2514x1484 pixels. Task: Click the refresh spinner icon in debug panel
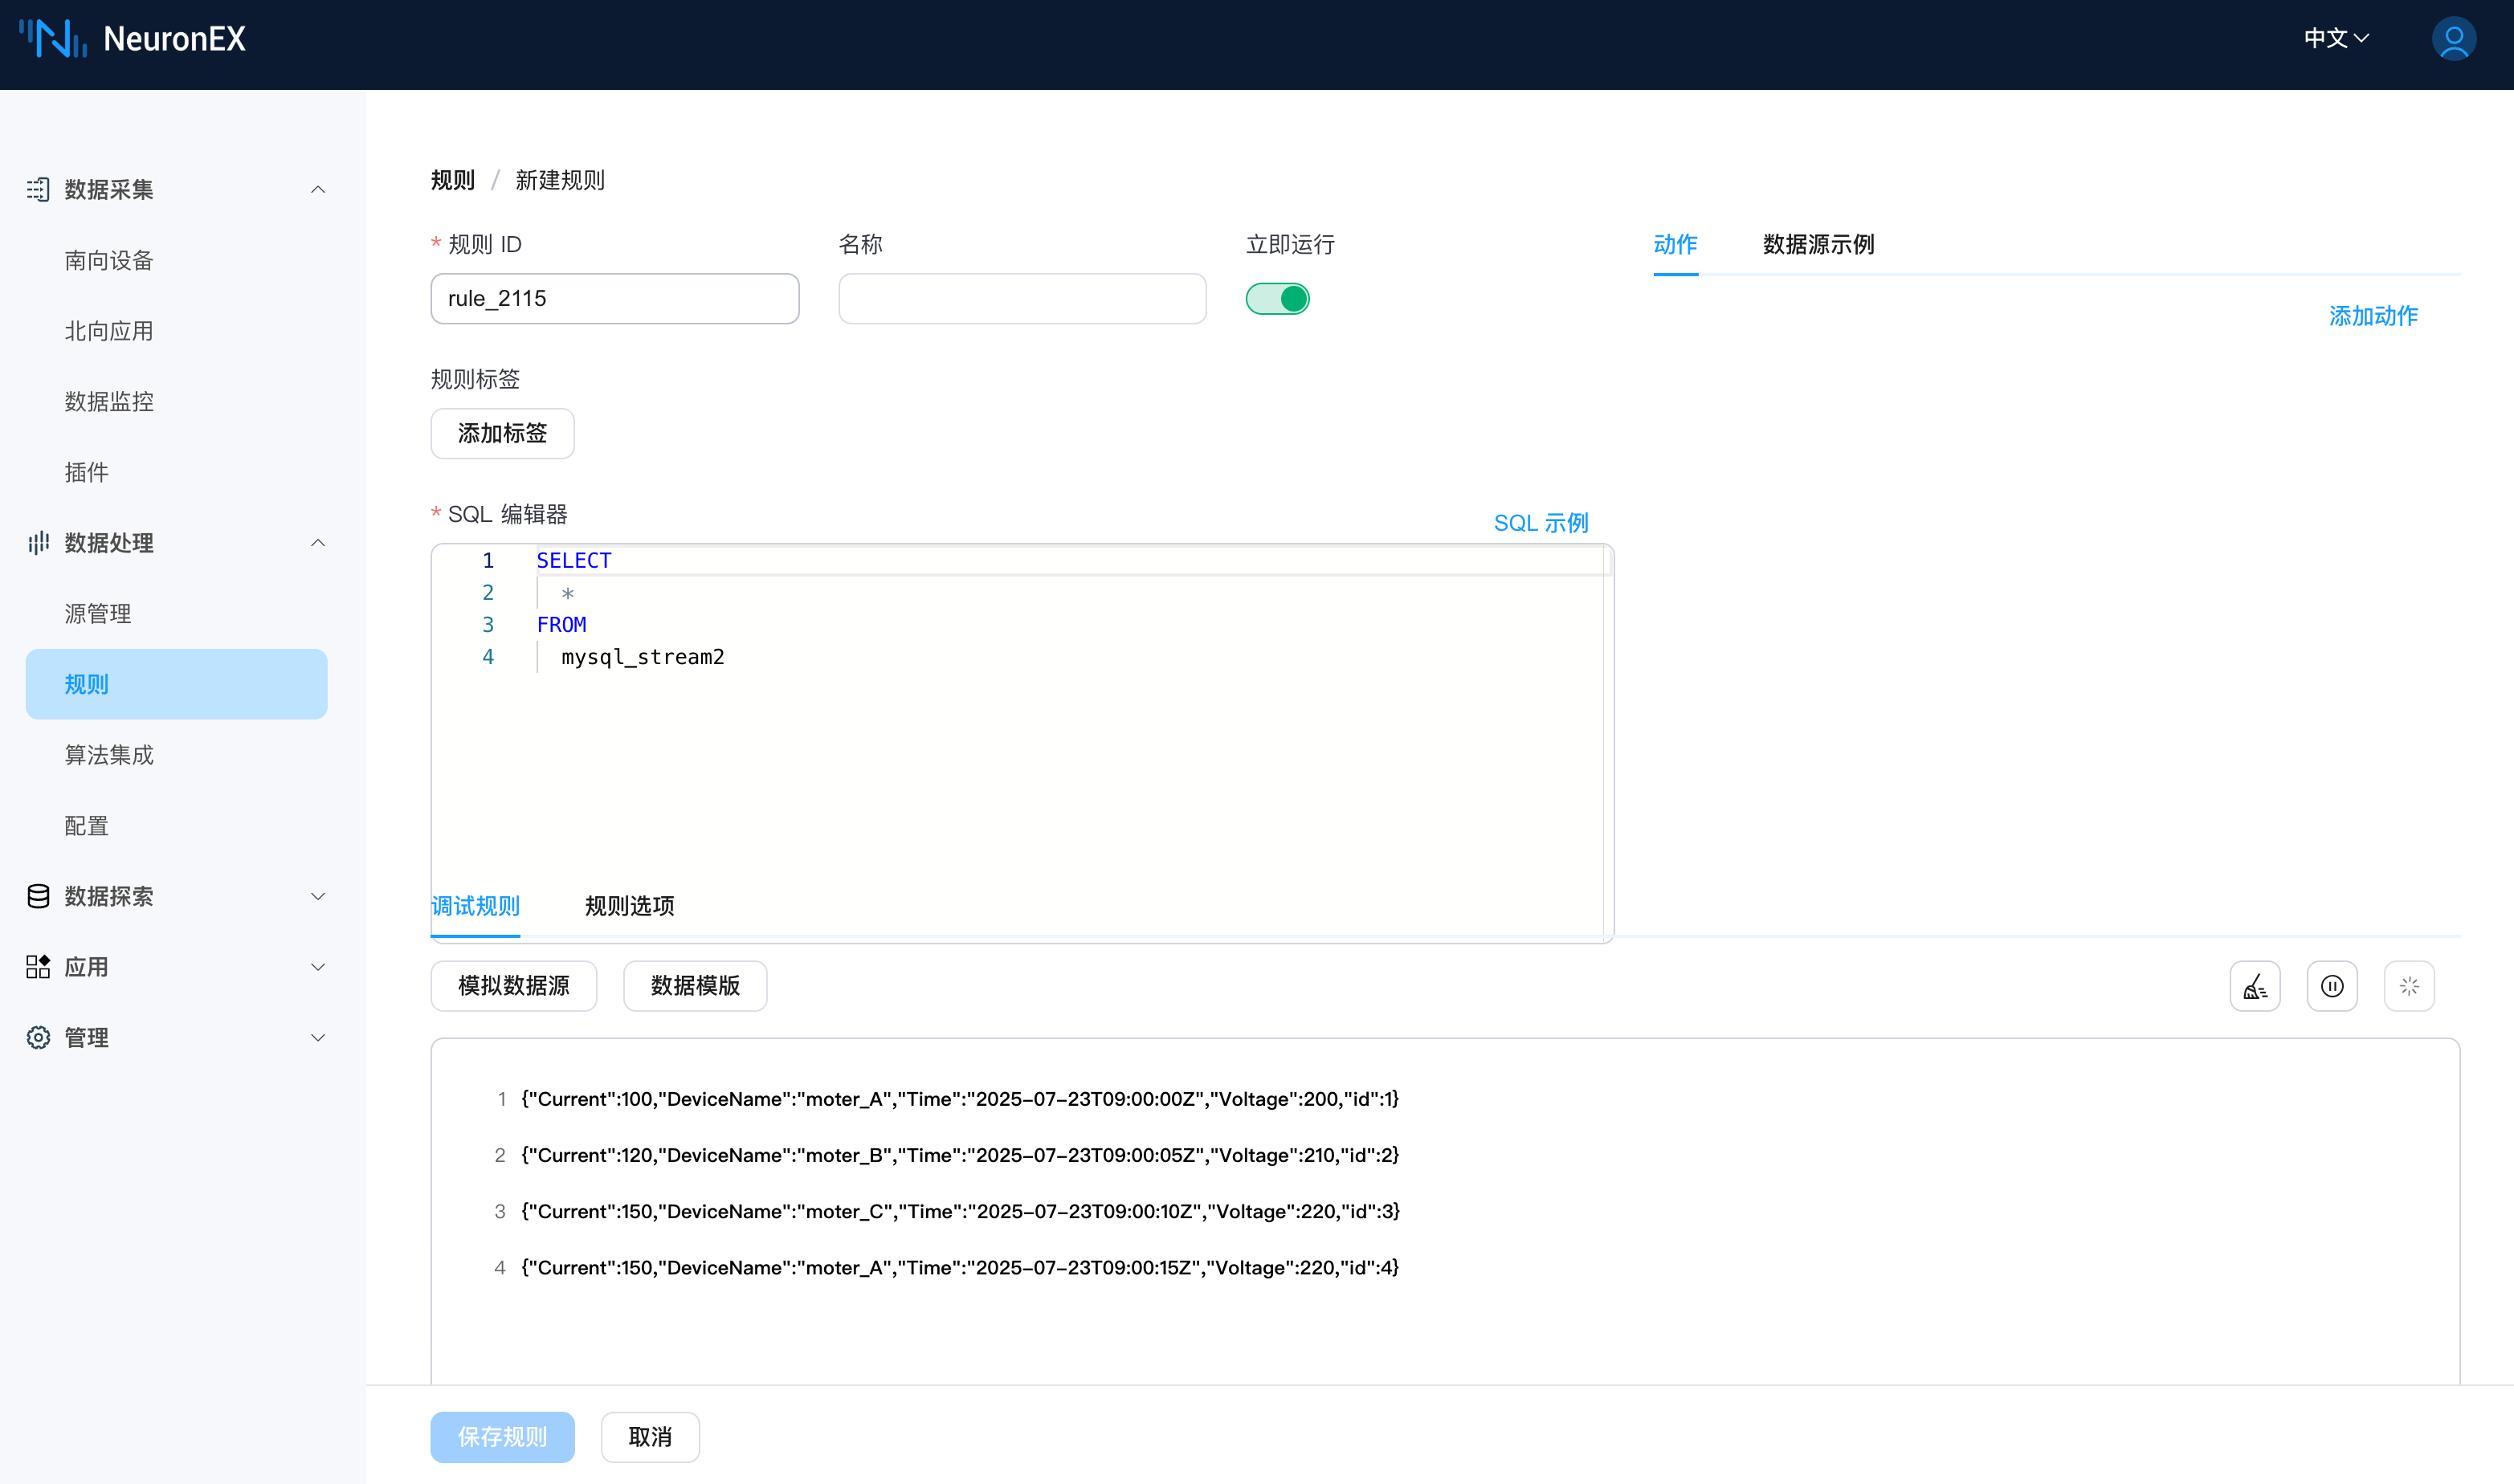point(2410,985)
